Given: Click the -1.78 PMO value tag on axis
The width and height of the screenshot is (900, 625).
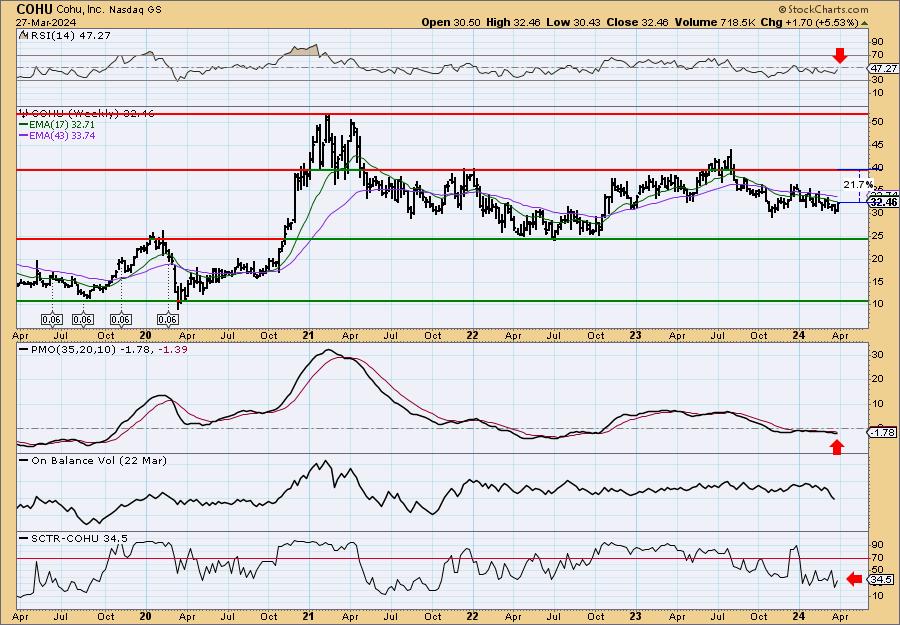Looking at the screenshot, I should pyautogui.click(x=883, y=433).
